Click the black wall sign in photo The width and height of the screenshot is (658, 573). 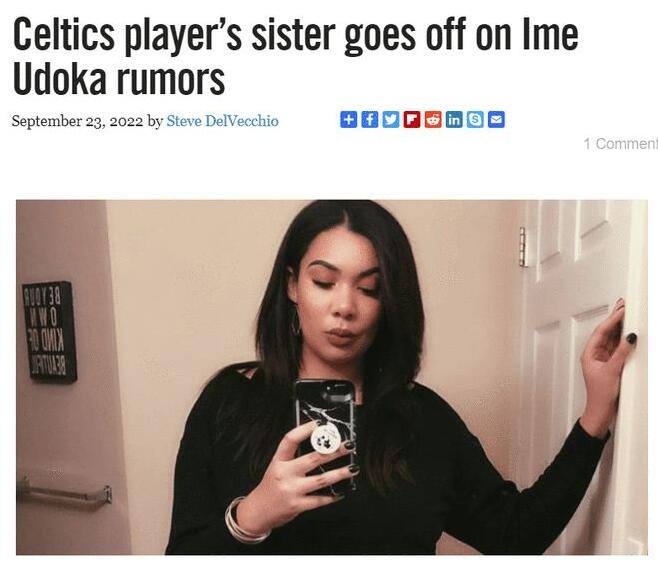pos(50,332)
